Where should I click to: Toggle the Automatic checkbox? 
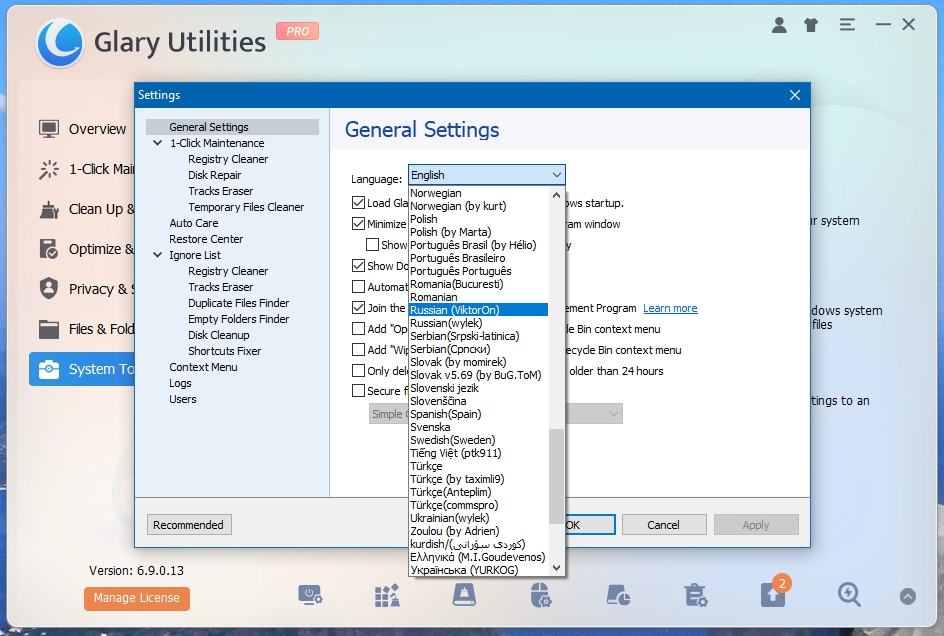(358, 287)
